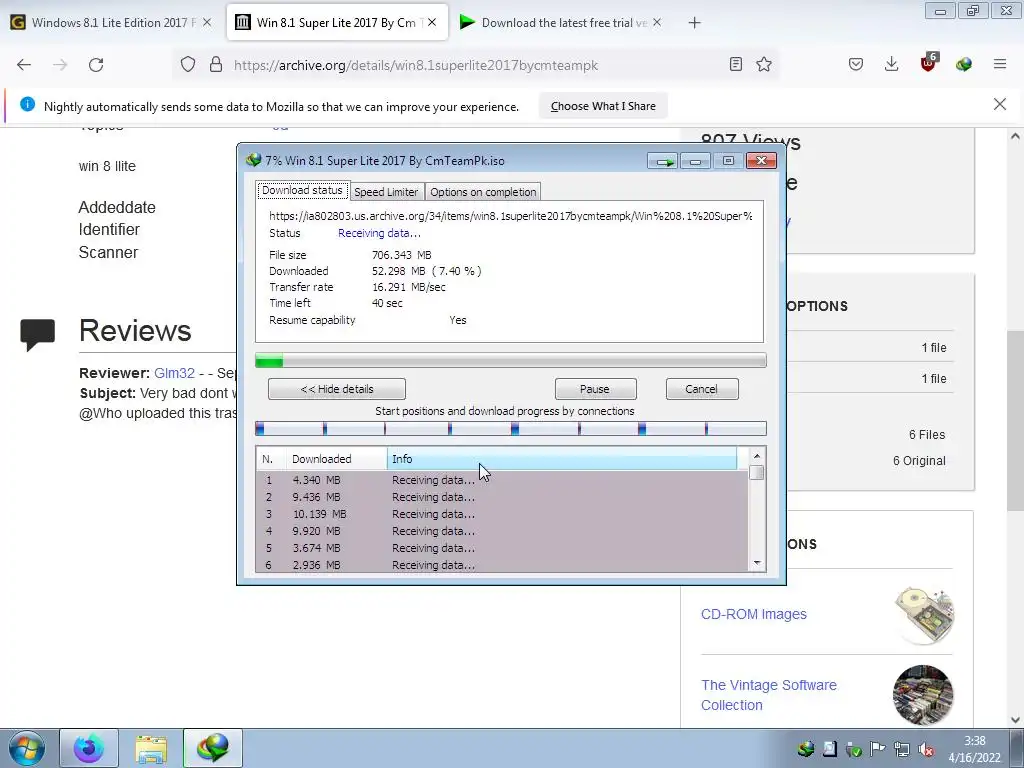The width and height of the screenshot is (1024, 768).
Task: Select connection 2 row with 9.436 MB
Action: point(502,497)
